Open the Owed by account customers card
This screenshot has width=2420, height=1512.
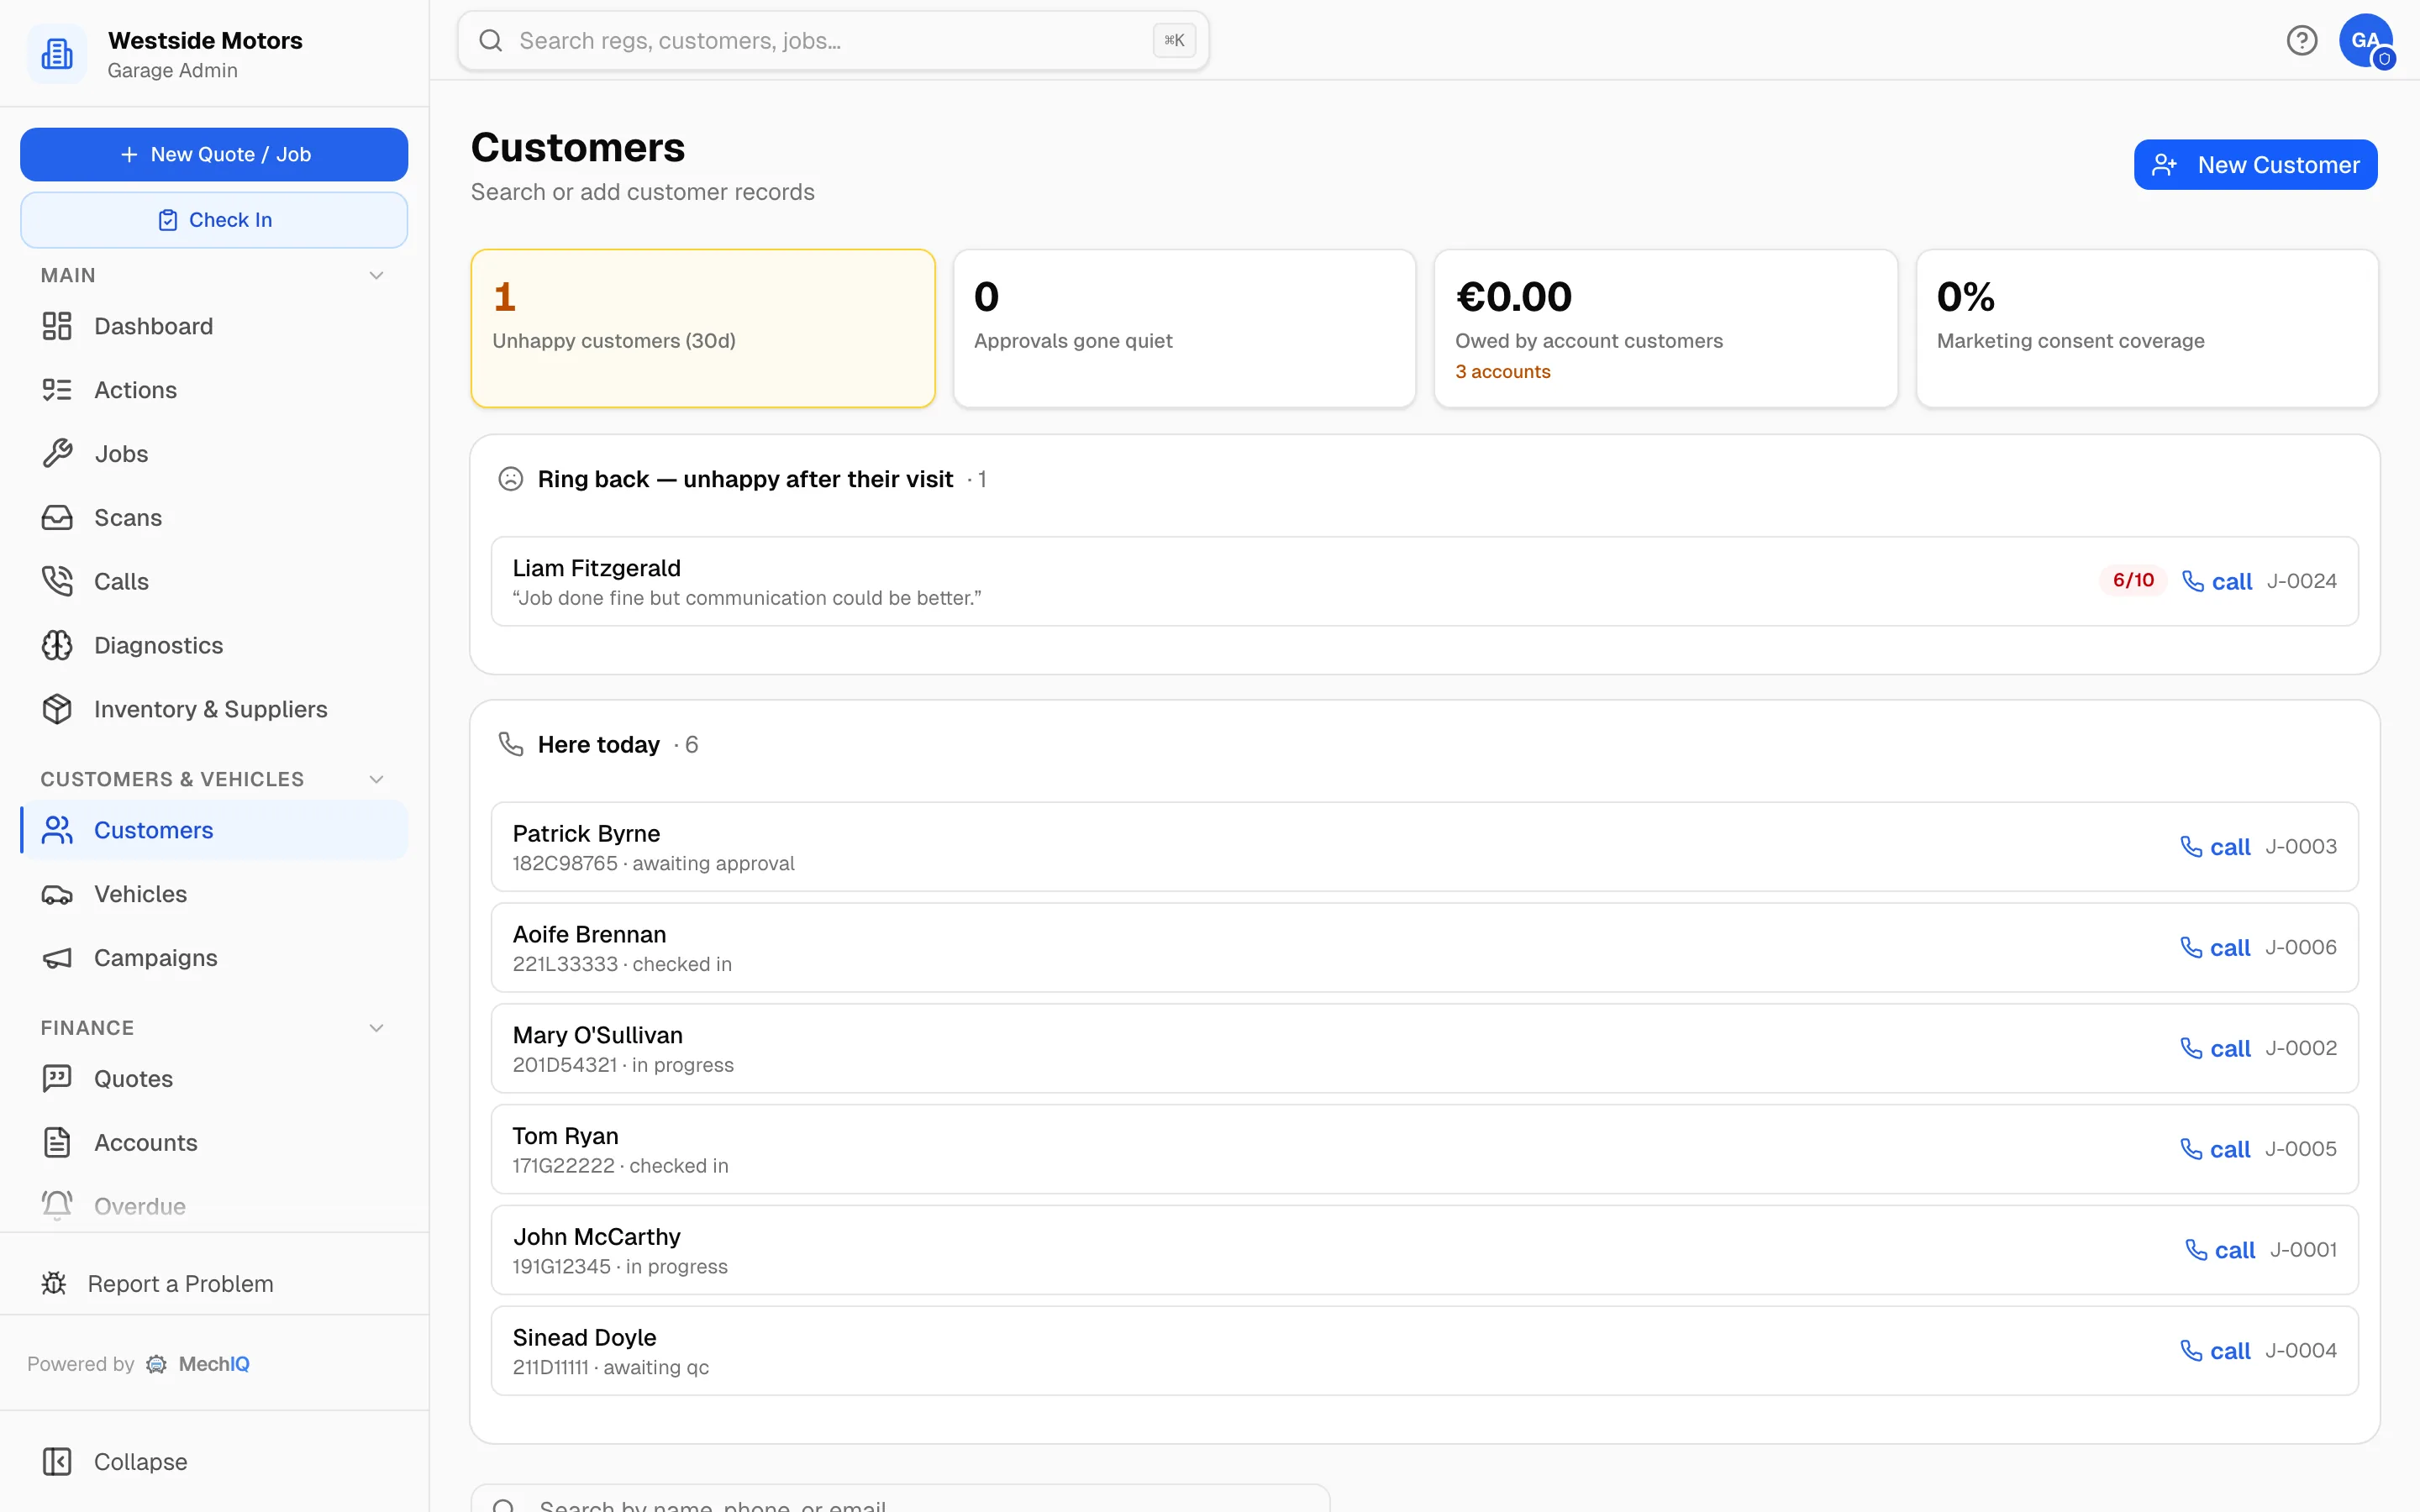pyautogui.click(x=1666, y=328)
